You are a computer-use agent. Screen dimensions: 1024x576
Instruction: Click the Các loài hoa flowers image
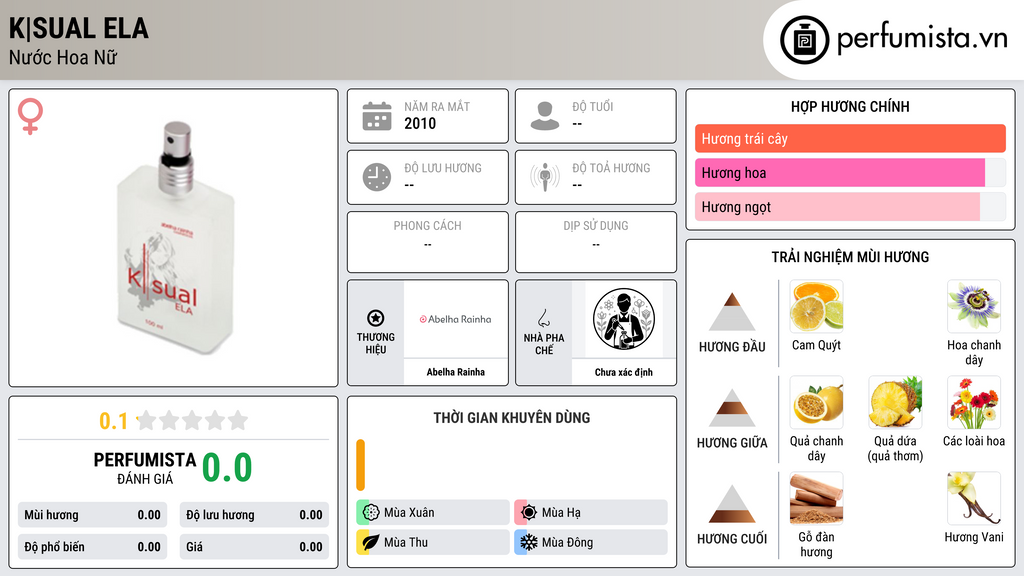[974, 402]
